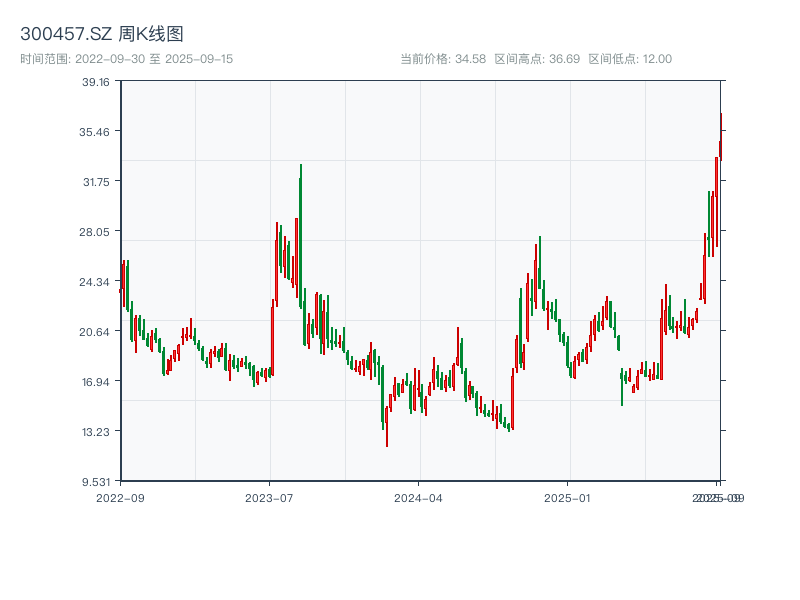Click the 当前价格: 34.58 label
Image resolution: width=800 pixels, height=600 pixels.
click(443, 59)
